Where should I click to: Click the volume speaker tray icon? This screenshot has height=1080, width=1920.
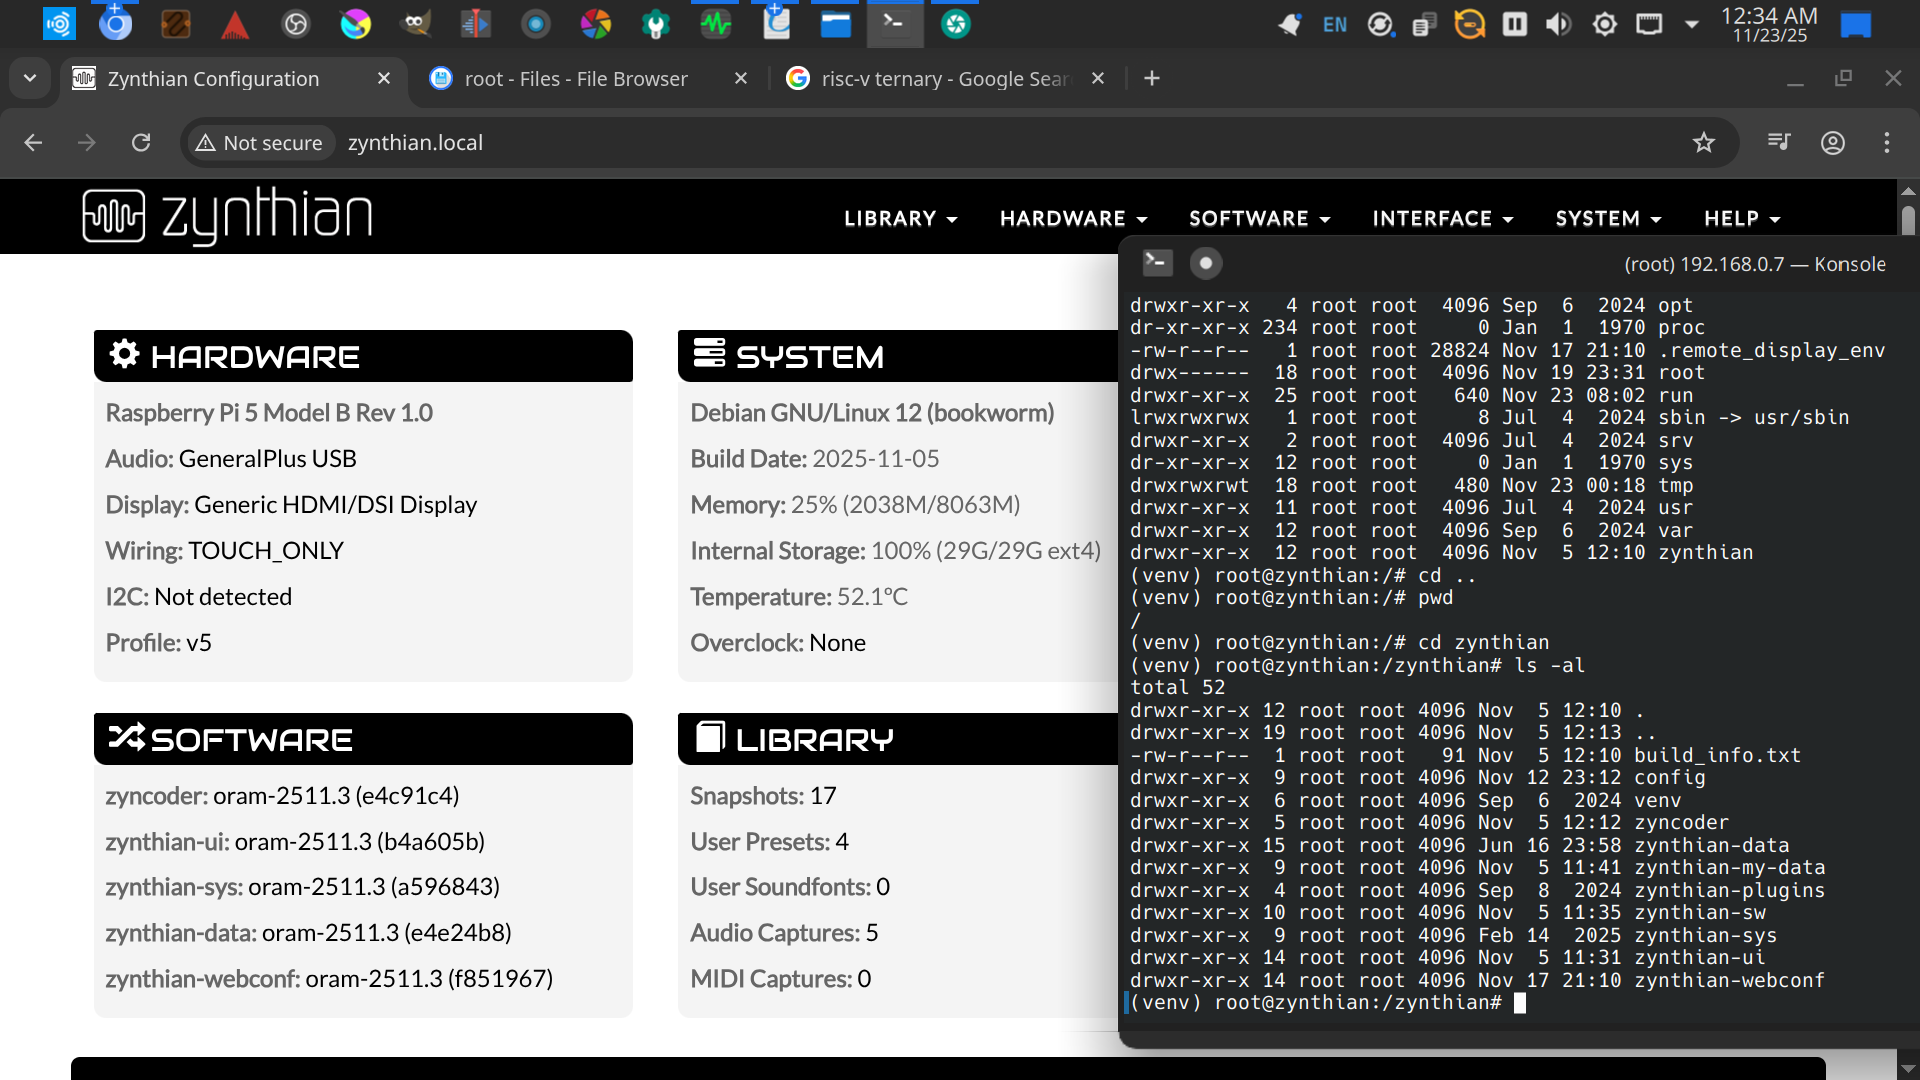[1559, 24]
